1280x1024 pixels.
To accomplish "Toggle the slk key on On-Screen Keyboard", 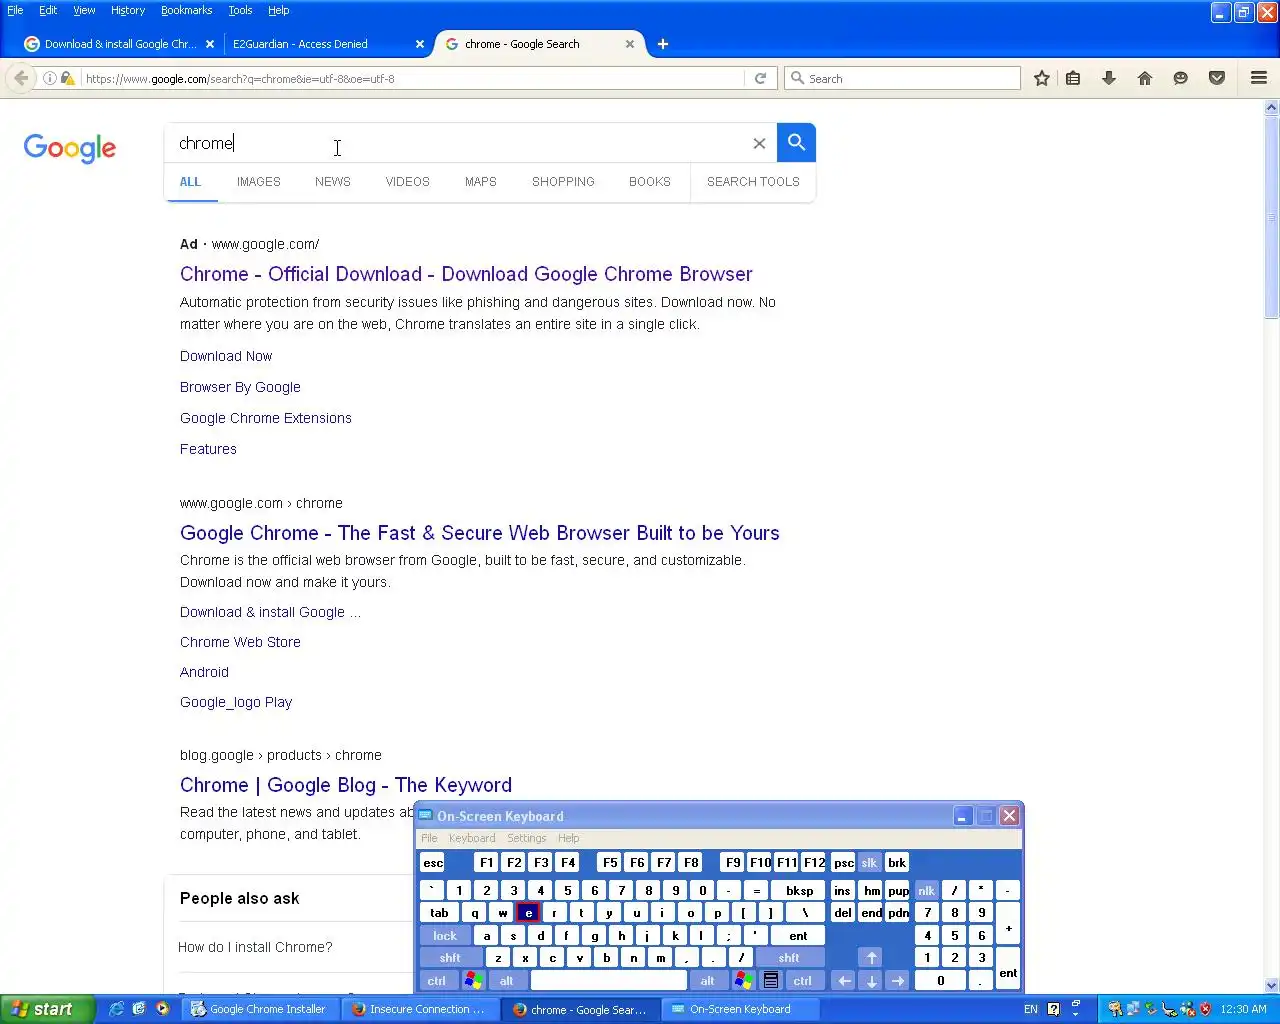I will point(869,862).
